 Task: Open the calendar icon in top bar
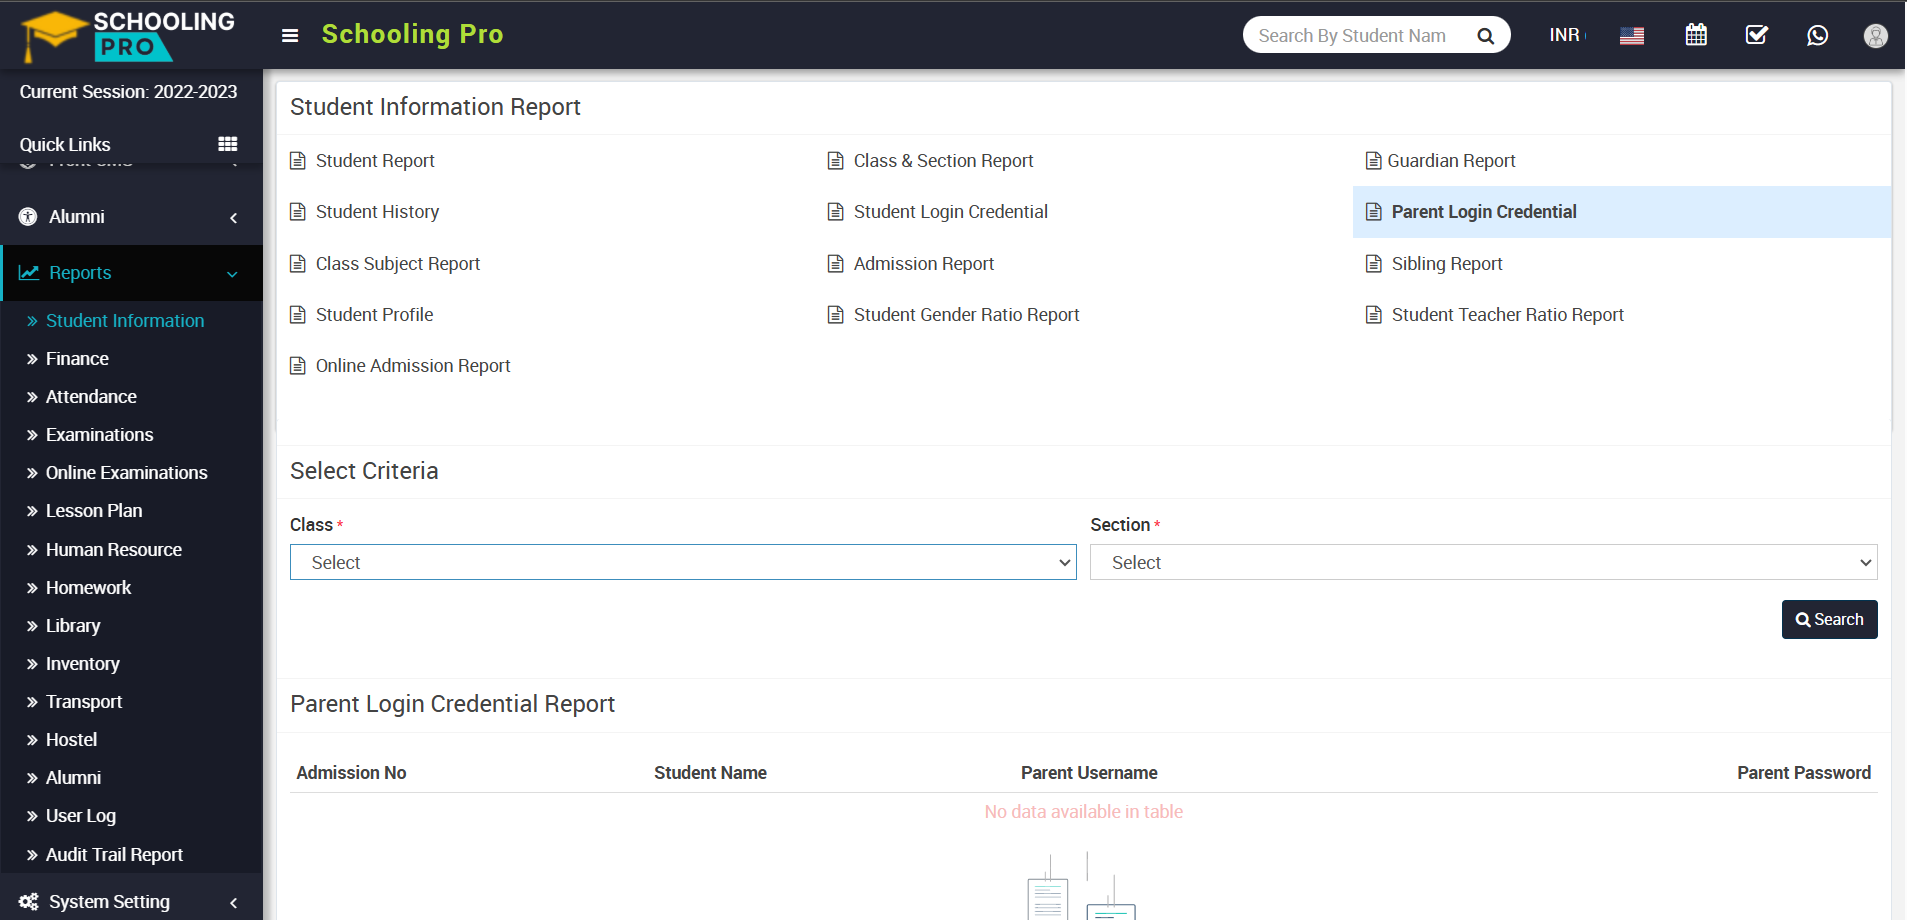1696,35
